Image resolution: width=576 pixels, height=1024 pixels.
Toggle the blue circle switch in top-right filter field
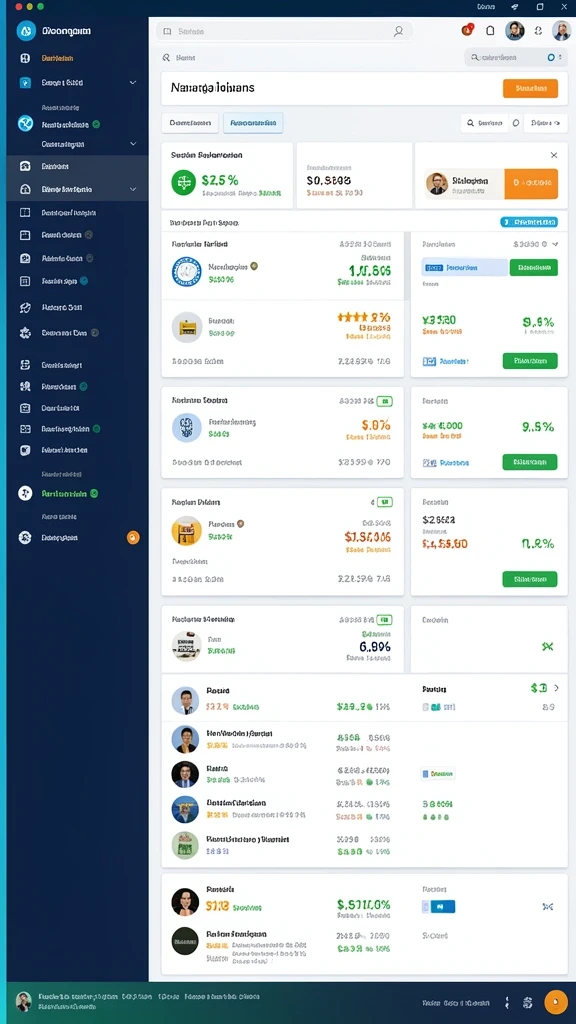point(551,57)
